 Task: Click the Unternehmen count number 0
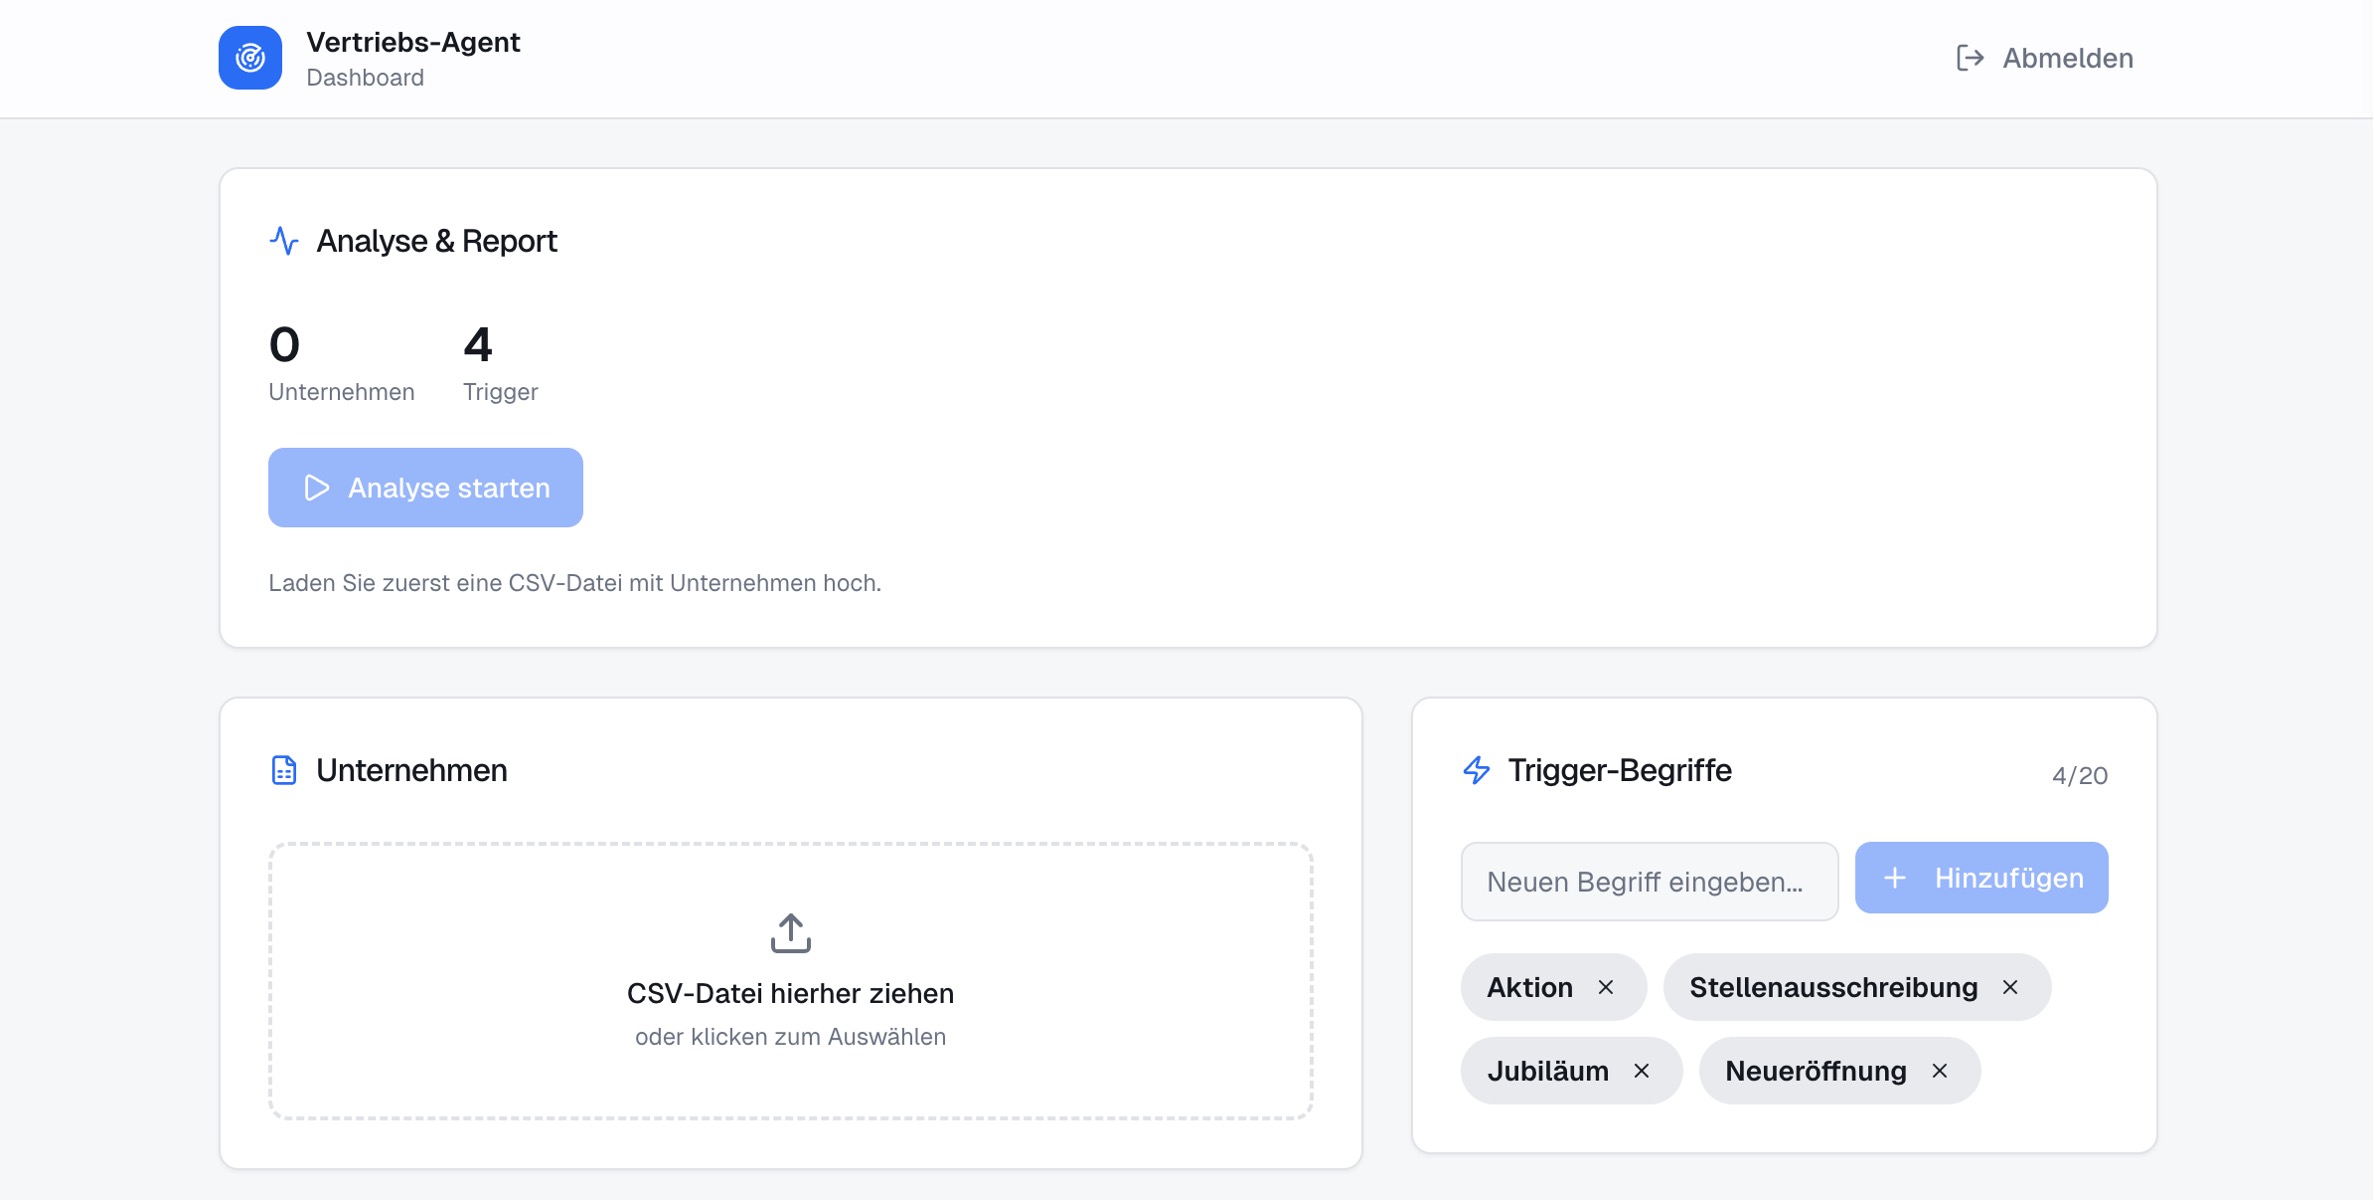(284, 345)
